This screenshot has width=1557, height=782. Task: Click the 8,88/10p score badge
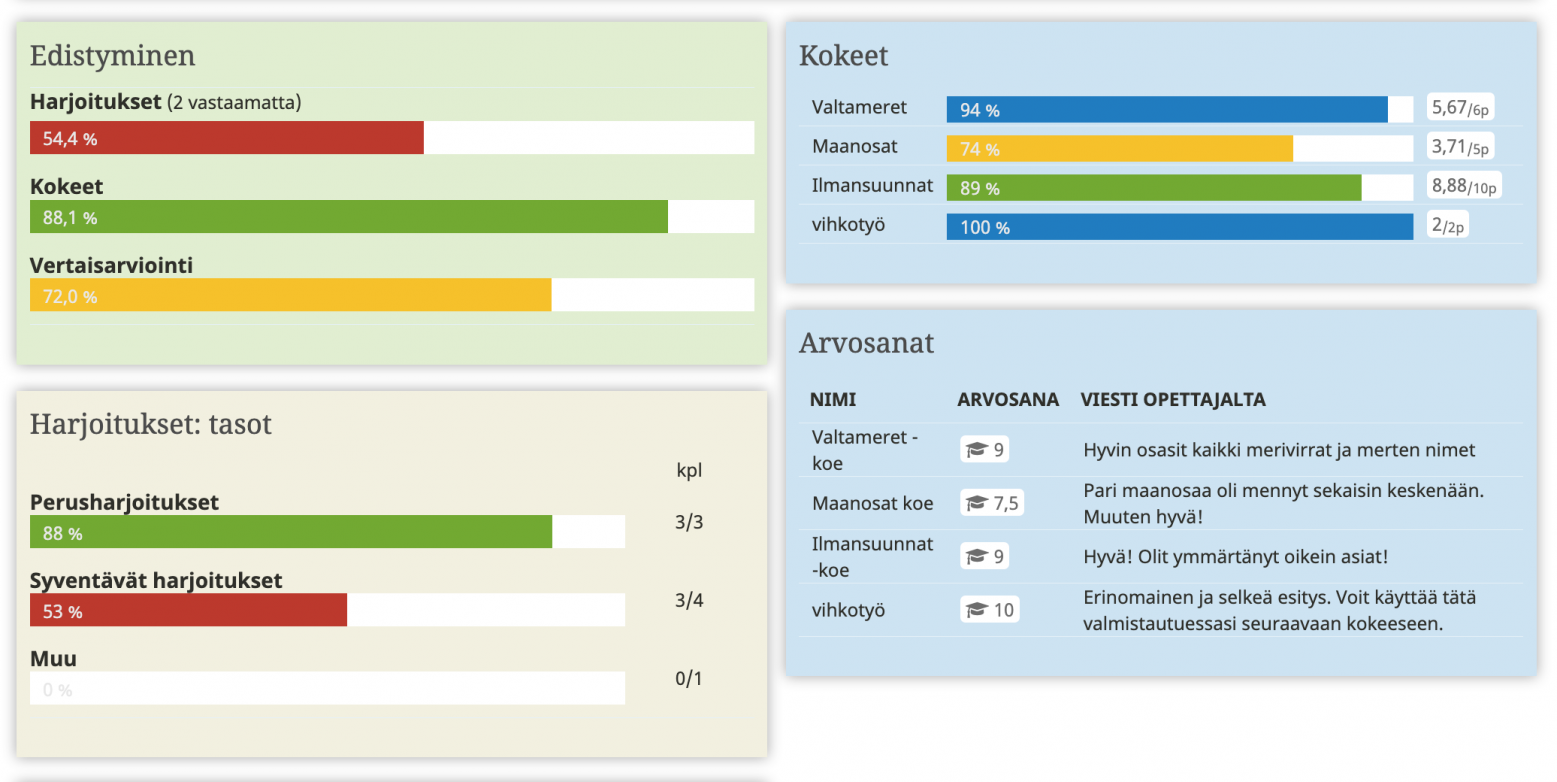pos(1465,186)
